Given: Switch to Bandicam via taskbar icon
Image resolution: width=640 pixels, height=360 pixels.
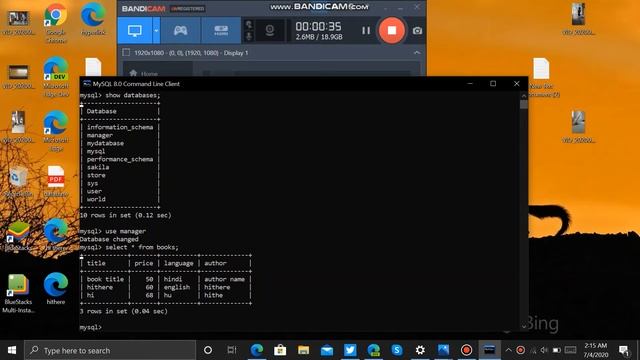Looking at the screenshot, I should click(x=467, y=350).
